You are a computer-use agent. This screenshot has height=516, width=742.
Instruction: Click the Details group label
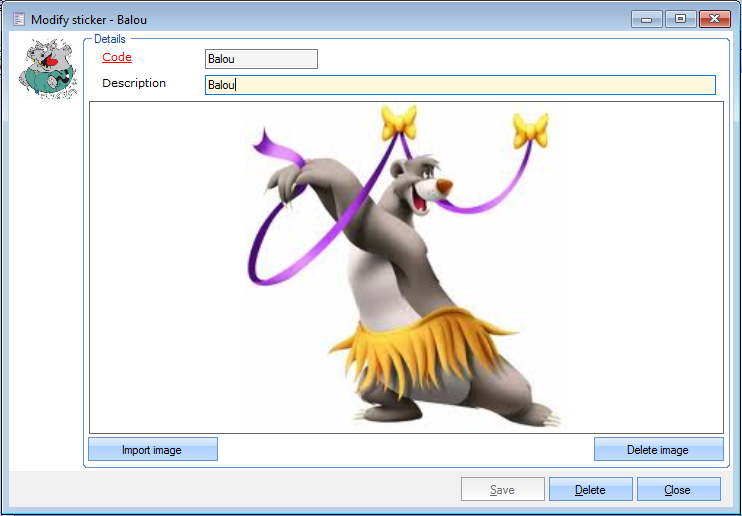point(110,39)
